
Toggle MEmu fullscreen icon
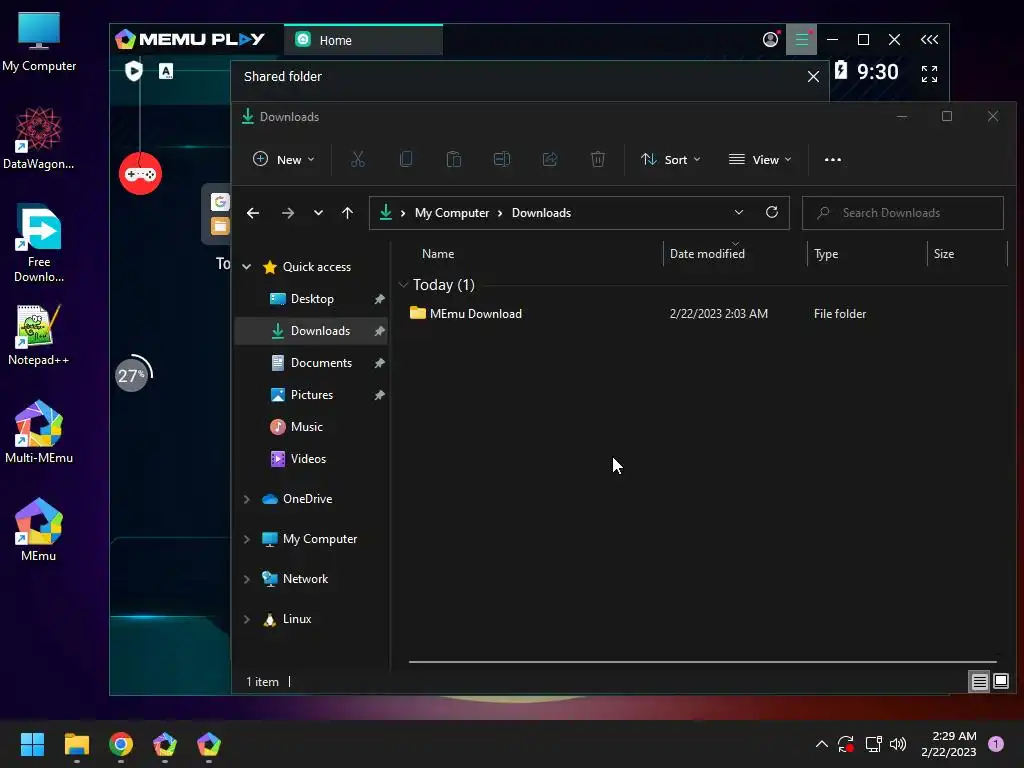click(x=929, y=74)
